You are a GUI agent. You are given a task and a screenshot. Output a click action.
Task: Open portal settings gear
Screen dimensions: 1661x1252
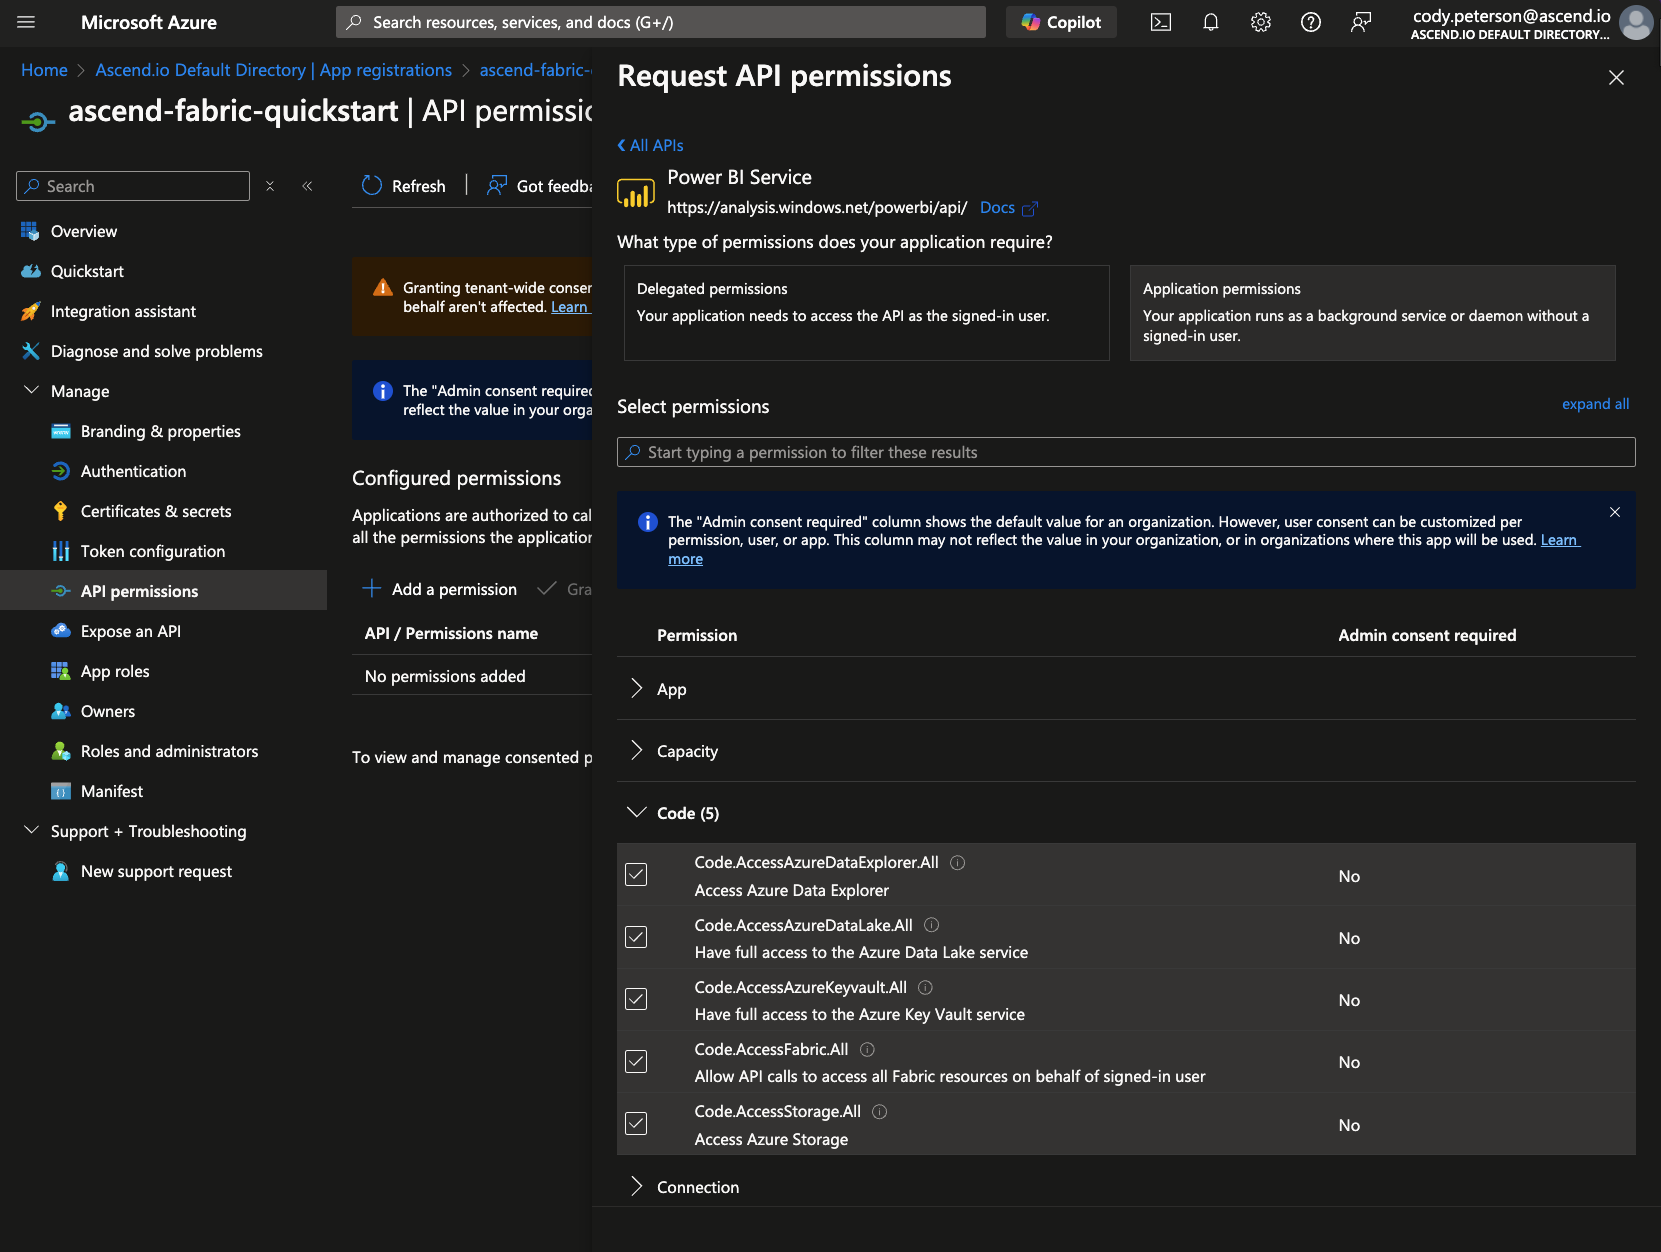pyautogui.click(x=1260, y=22)
